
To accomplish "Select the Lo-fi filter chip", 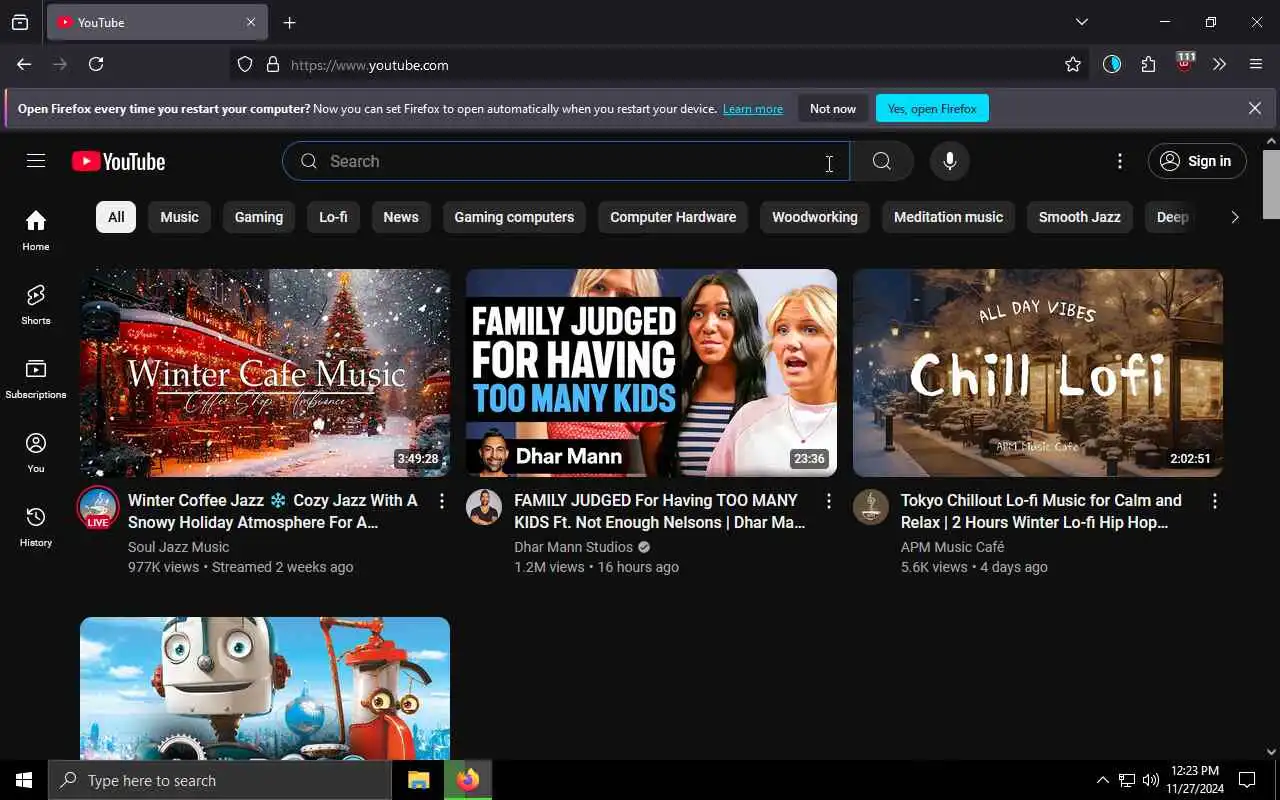I will [333, 217].
